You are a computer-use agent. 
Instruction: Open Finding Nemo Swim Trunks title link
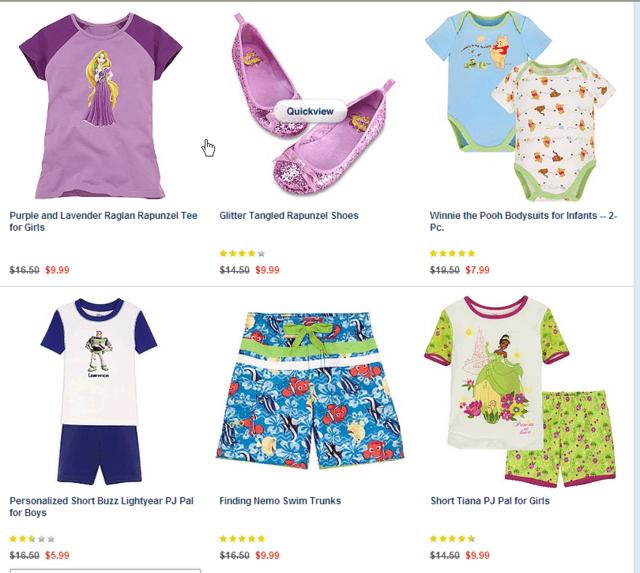click(280, 501)
